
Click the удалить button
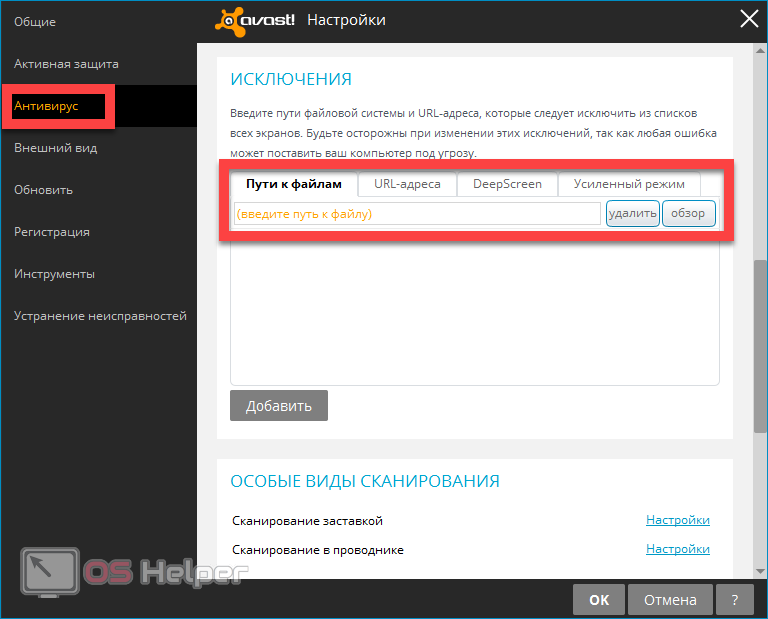pyautogui.click(x=633, y=214)
